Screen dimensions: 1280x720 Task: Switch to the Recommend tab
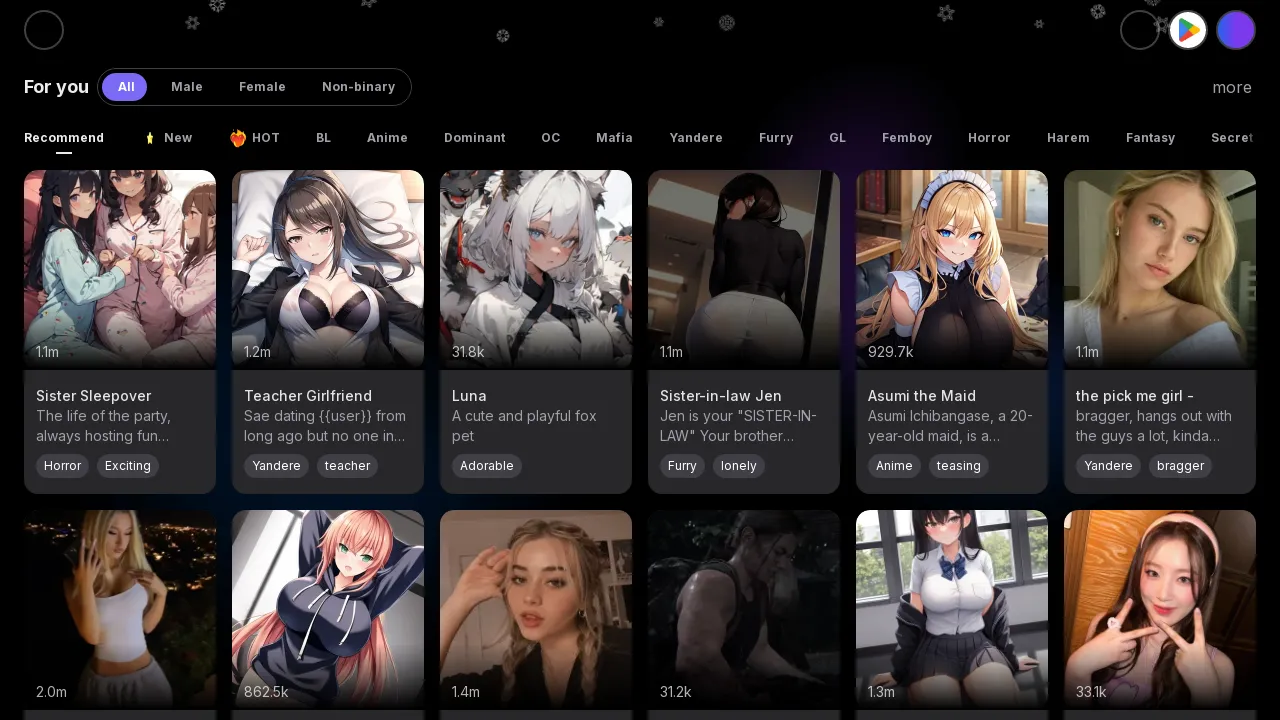click(64, 138)
